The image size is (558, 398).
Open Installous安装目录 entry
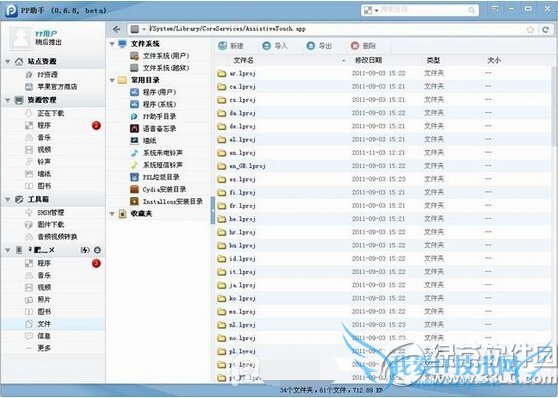[x=167, y=201]
